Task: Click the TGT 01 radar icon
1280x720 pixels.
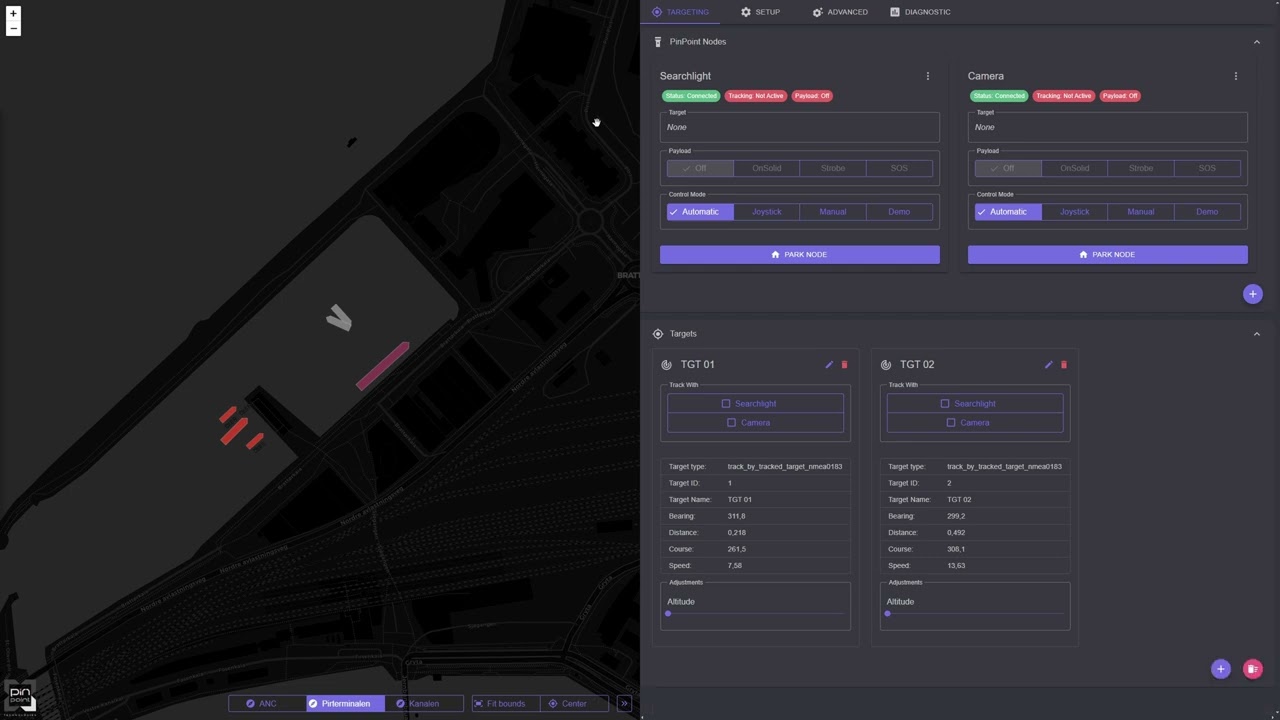Action: tap(667, 365)
